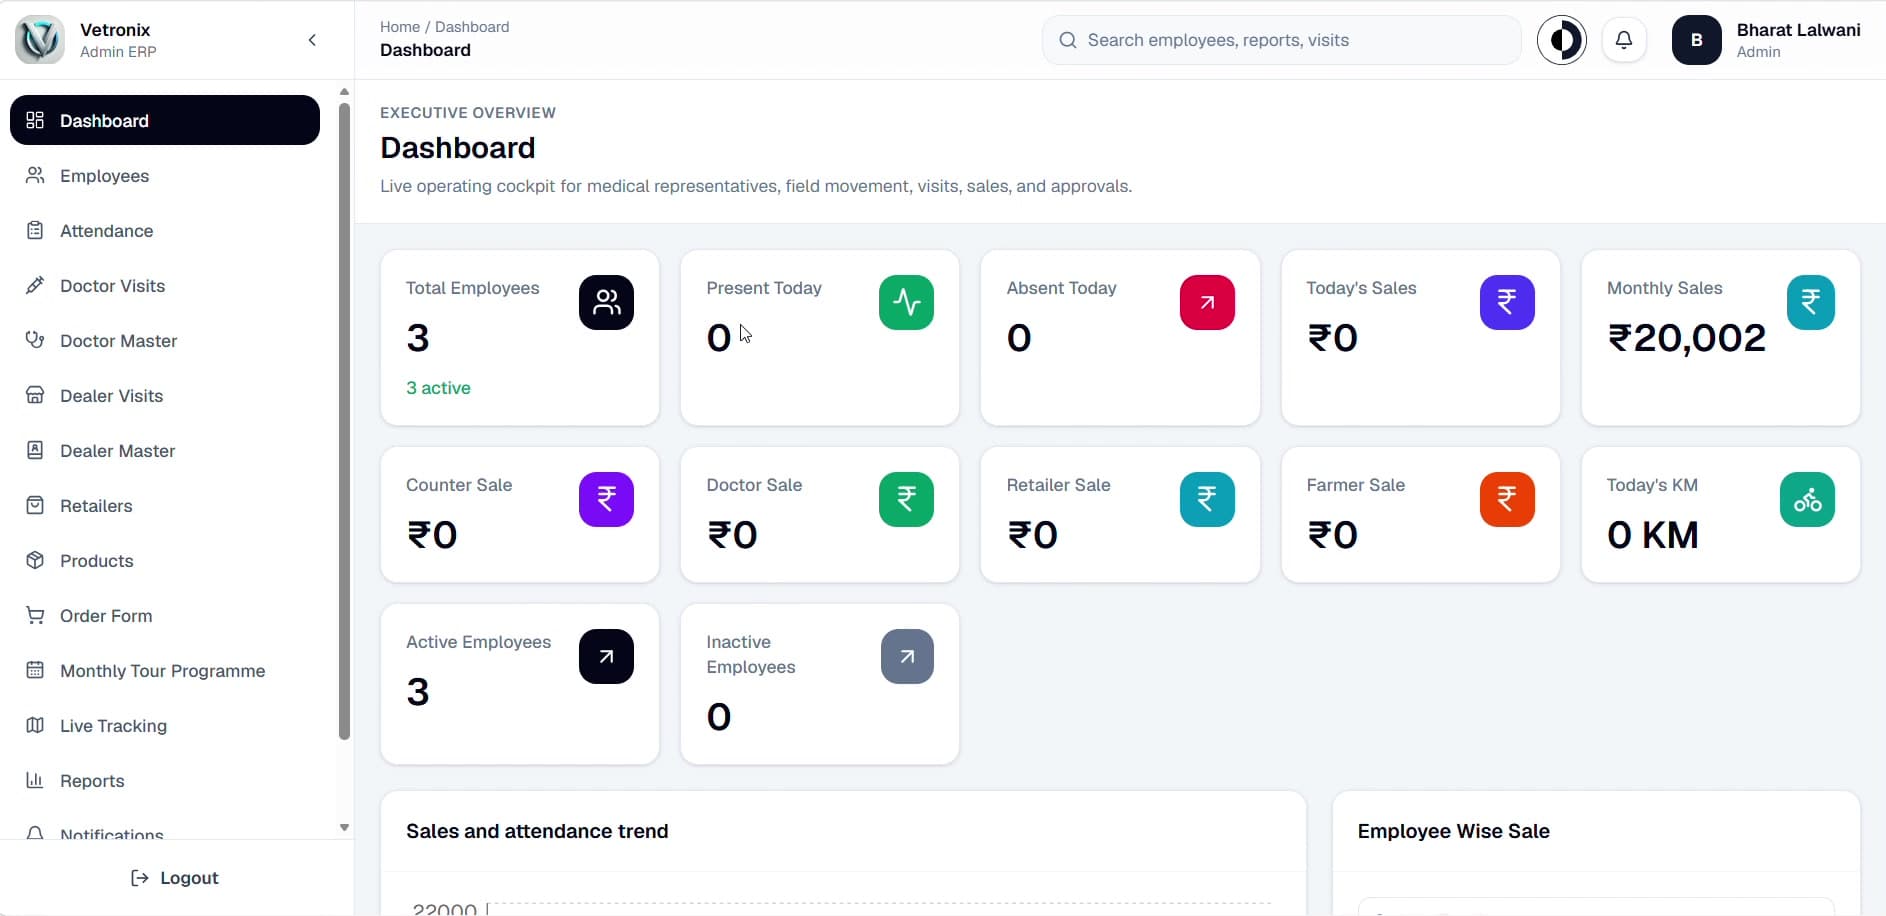
Task: Click the Inactive Employees arrow icon
Action: point(907,656)
